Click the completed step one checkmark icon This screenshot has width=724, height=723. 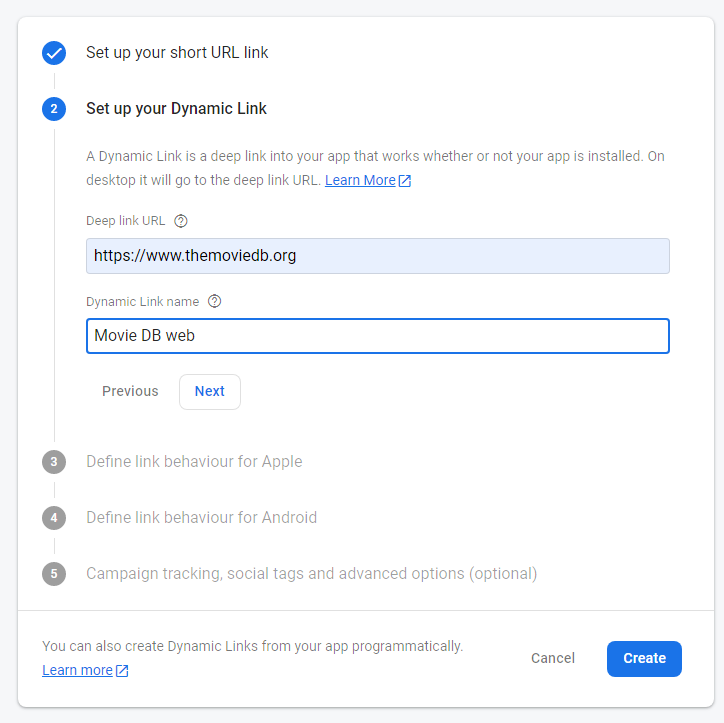pos(54,53)
